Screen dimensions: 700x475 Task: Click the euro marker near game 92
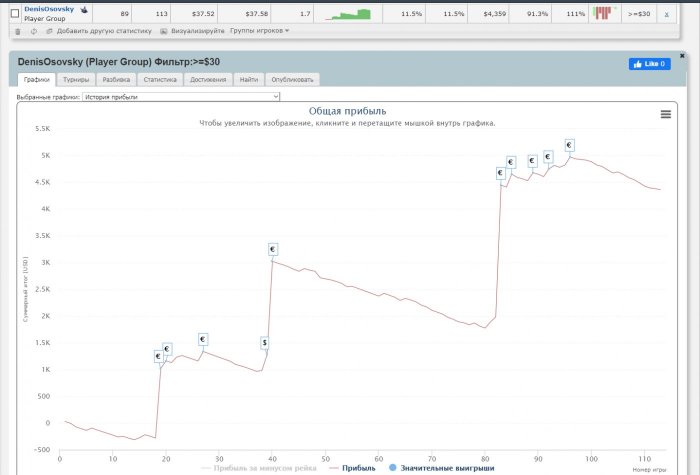[548, 157]
